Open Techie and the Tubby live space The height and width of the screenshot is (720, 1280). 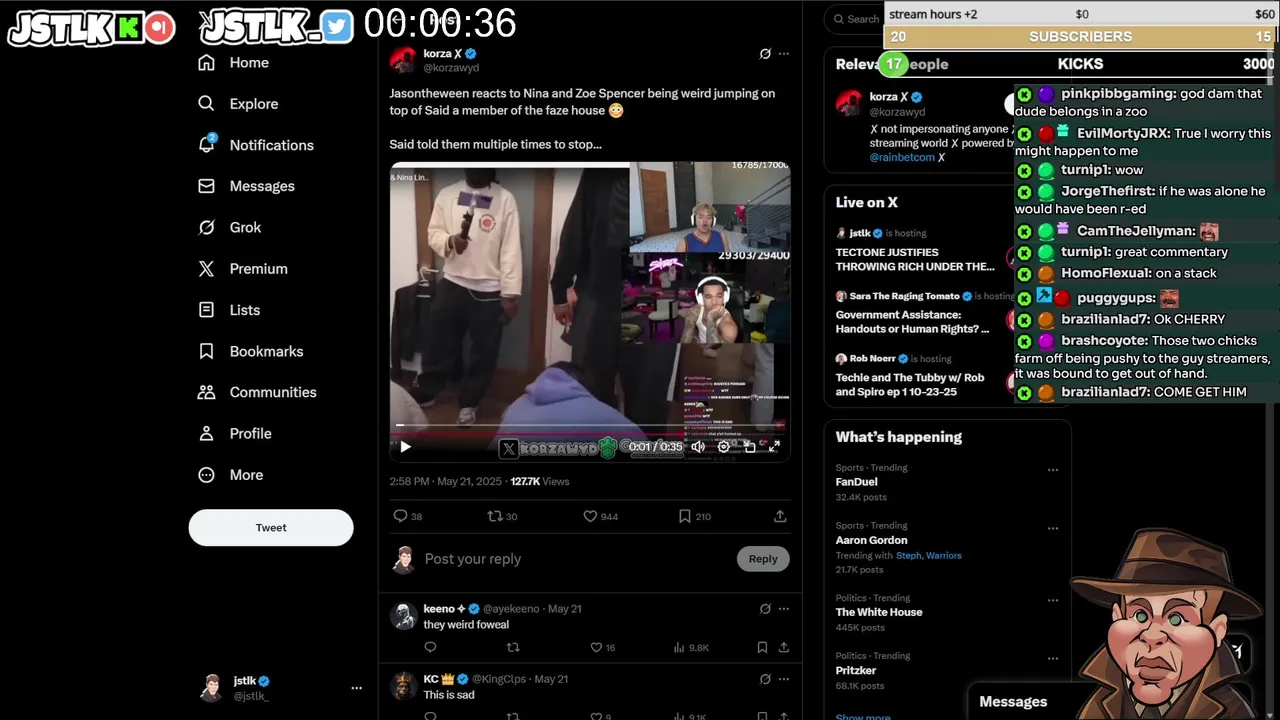point(910,385)
